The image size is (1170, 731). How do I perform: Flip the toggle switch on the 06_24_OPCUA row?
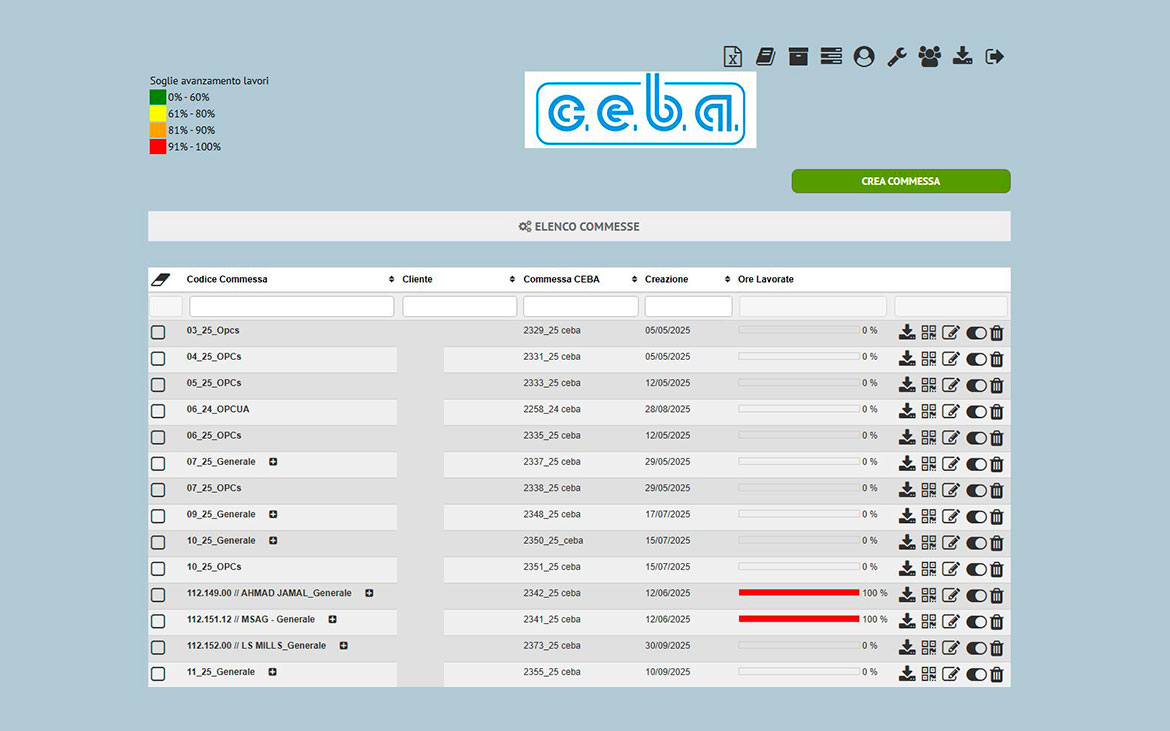pos(977,410)
